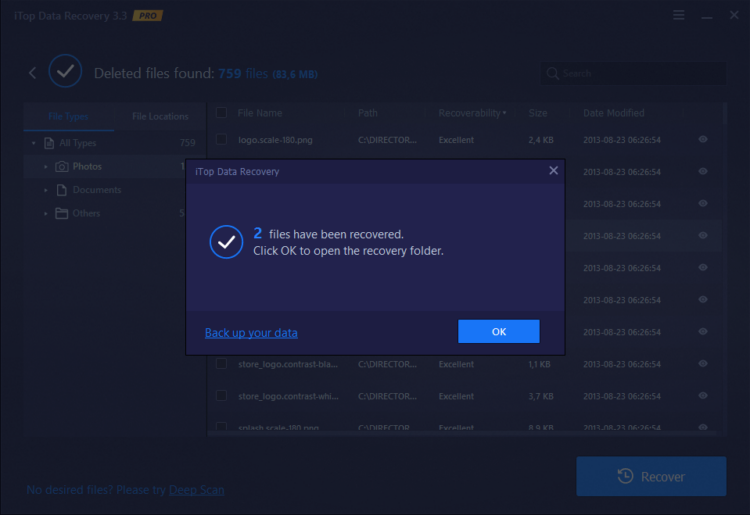Switch to the File Locations tab

pyautogui.click(x=160, y=116)
